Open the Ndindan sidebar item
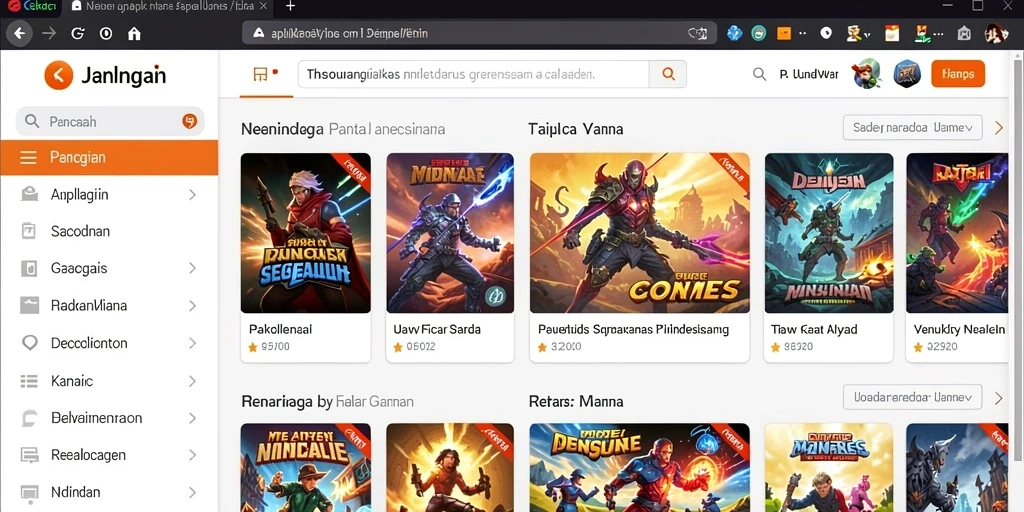This screenshot has width=1024, height=512. point(109,492)
